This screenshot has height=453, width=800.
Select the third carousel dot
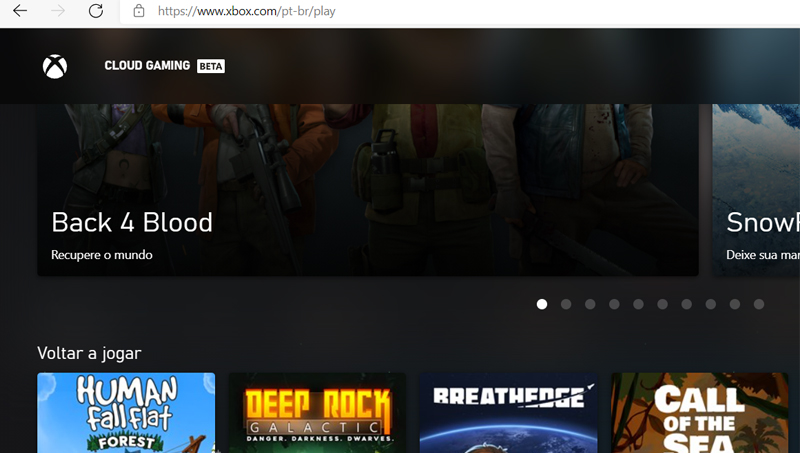click(590, 304)
